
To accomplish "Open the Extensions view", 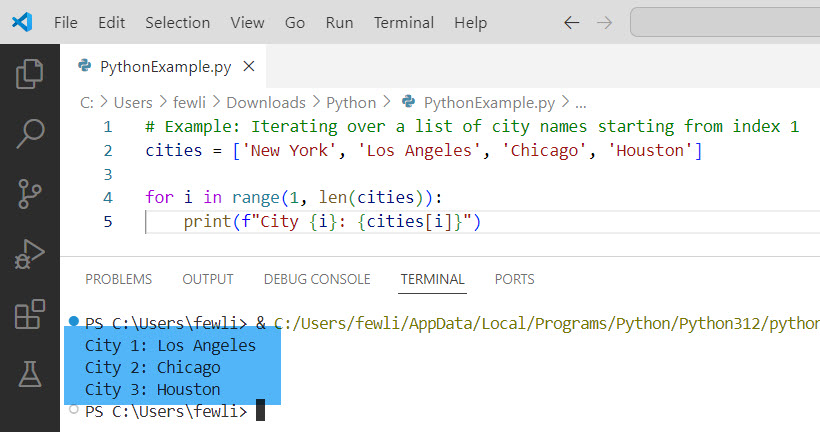I will tap(30, 314).
